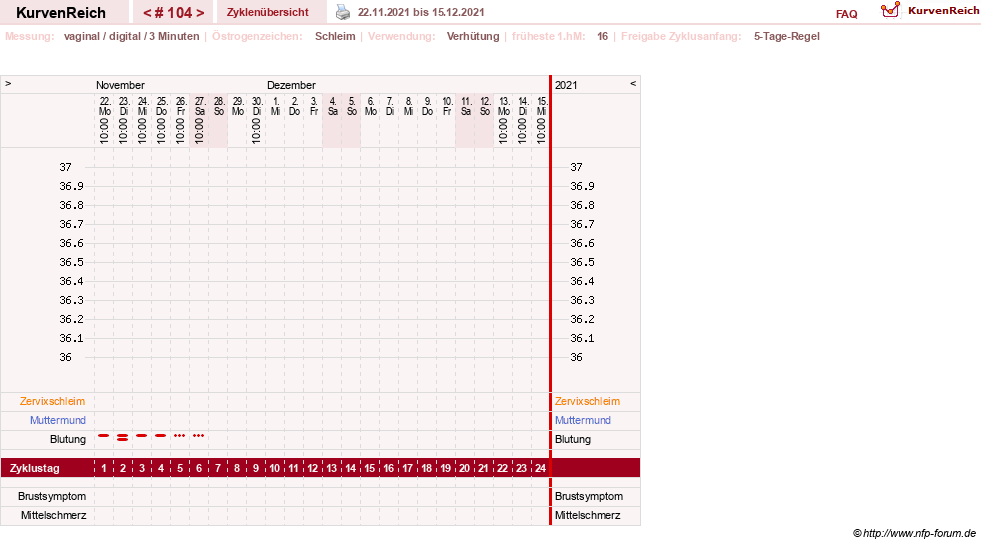
Task: Click date header 4. Sa
Action: pyautogui.click(x=332, y=106)
